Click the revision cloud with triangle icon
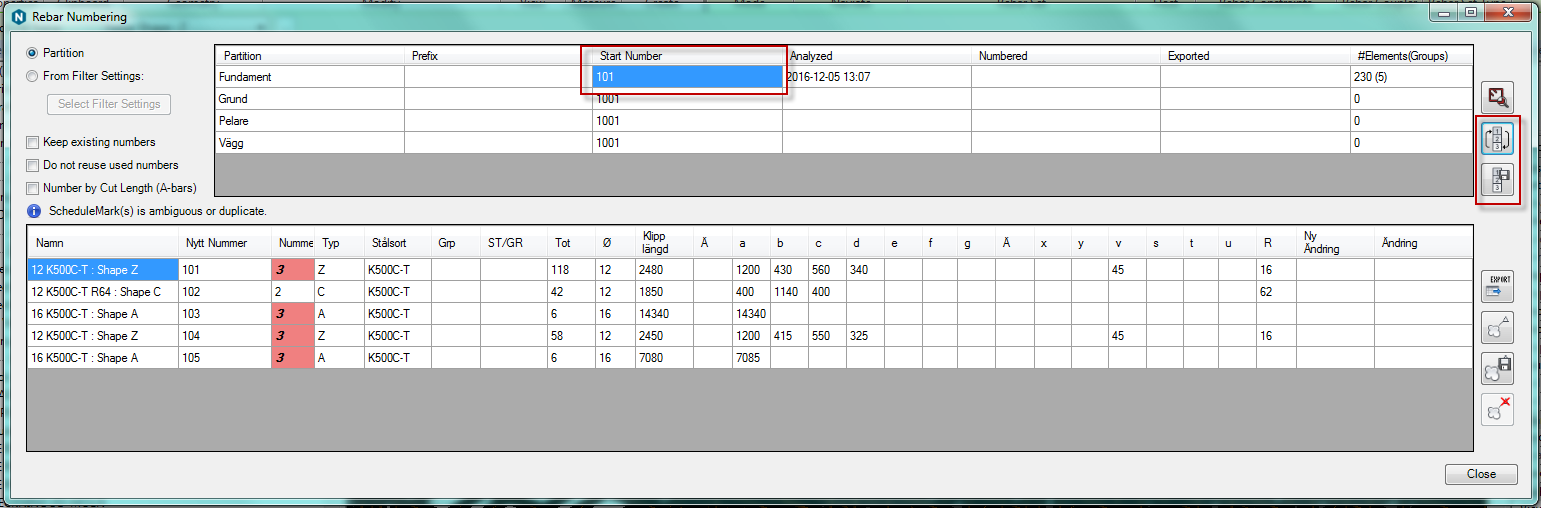The image size is (1541, 508). 1497,327
